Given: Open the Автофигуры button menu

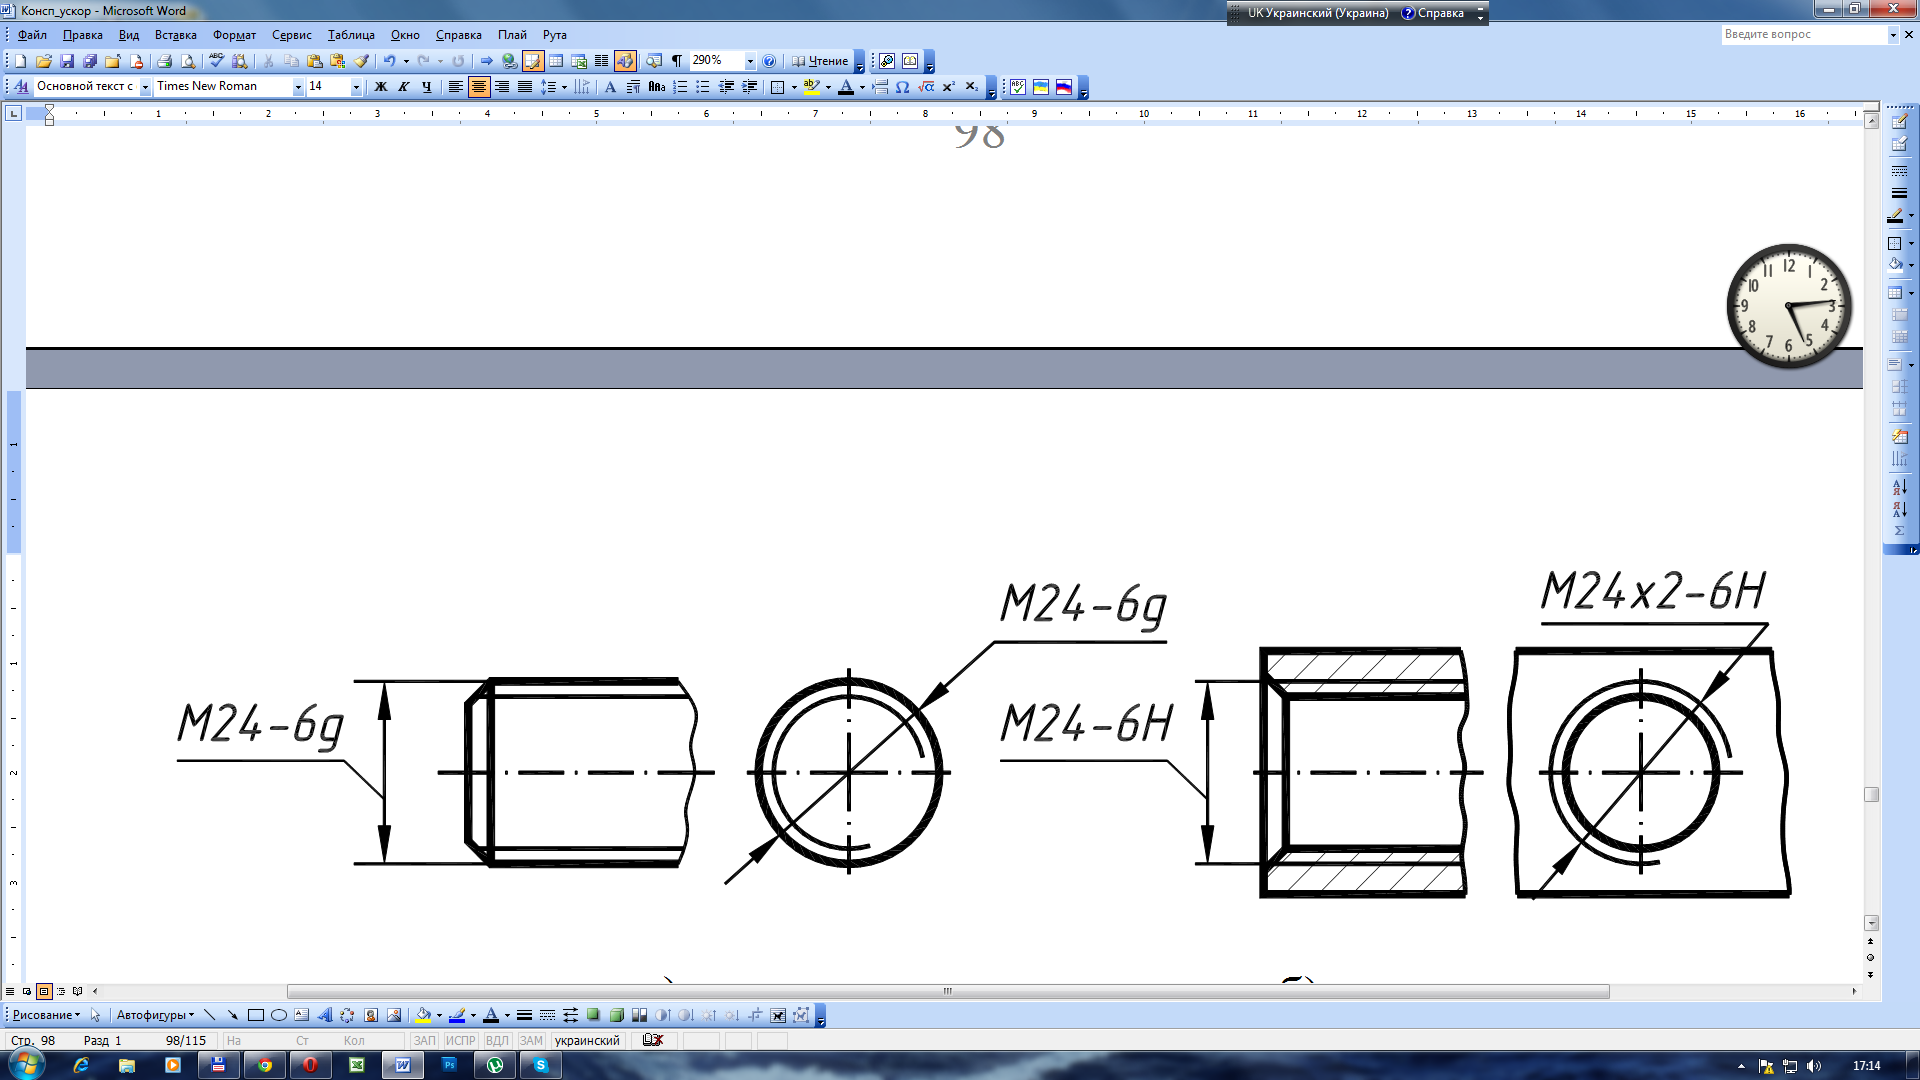Looking at the screenshot, I should point(155,1015).
